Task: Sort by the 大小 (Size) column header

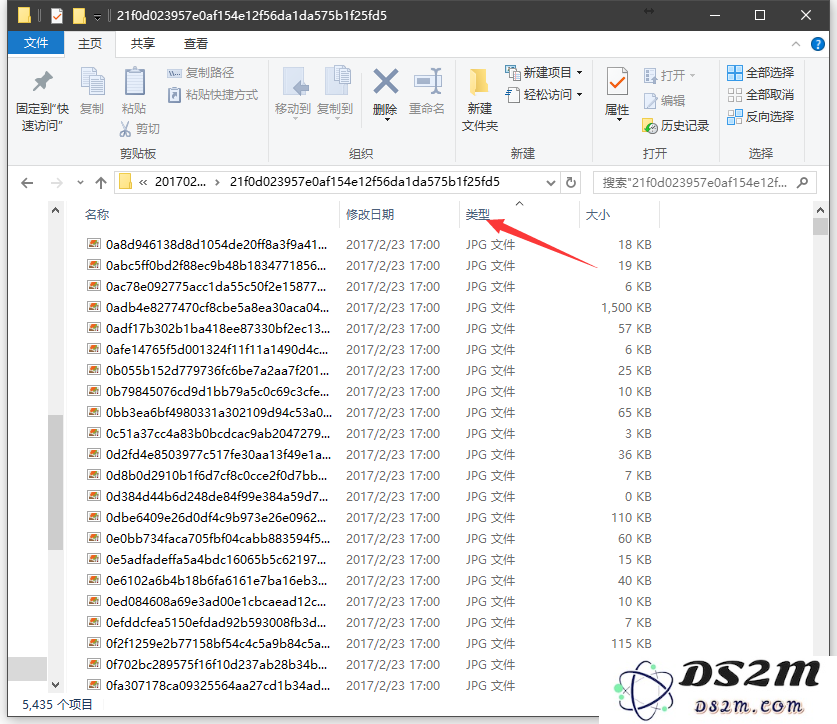Action: pos(597,215)
